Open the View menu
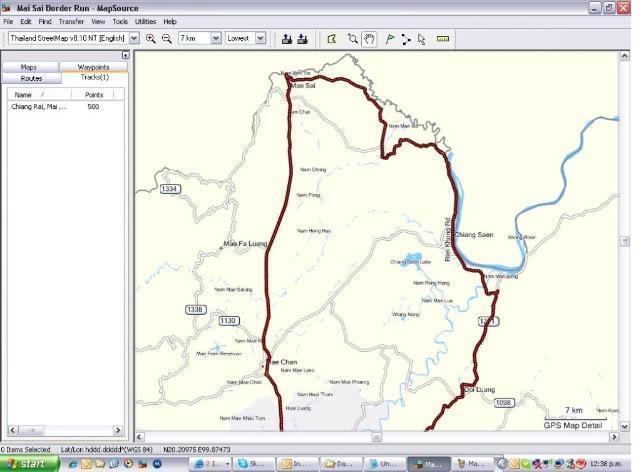 point(98,22)
